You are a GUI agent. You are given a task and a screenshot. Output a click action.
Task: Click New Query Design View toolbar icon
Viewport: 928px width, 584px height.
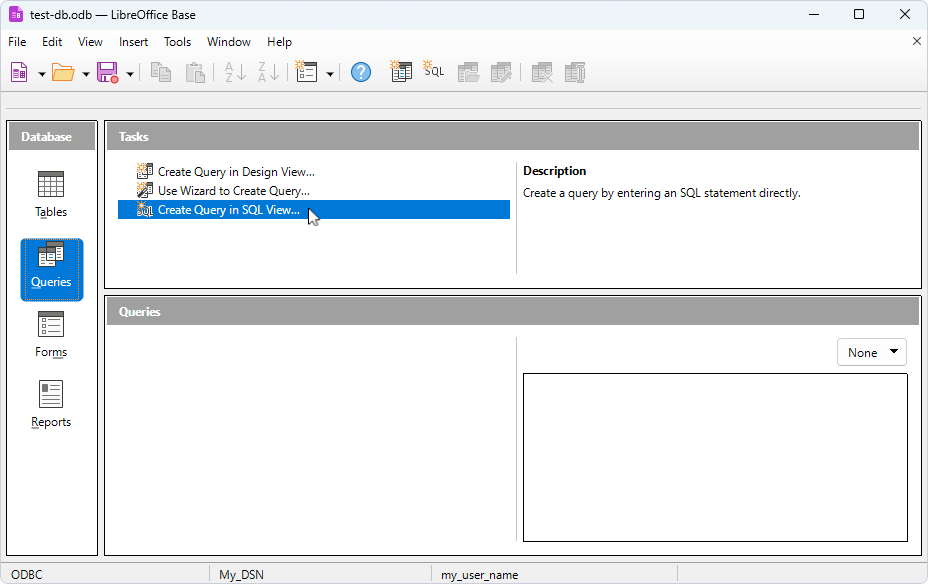[401, 73]
